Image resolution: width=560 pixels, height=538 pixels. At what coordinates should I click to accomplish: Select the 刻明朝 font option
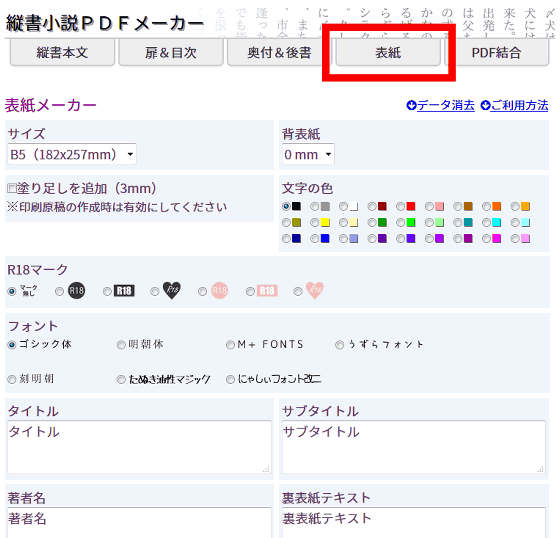12,379
